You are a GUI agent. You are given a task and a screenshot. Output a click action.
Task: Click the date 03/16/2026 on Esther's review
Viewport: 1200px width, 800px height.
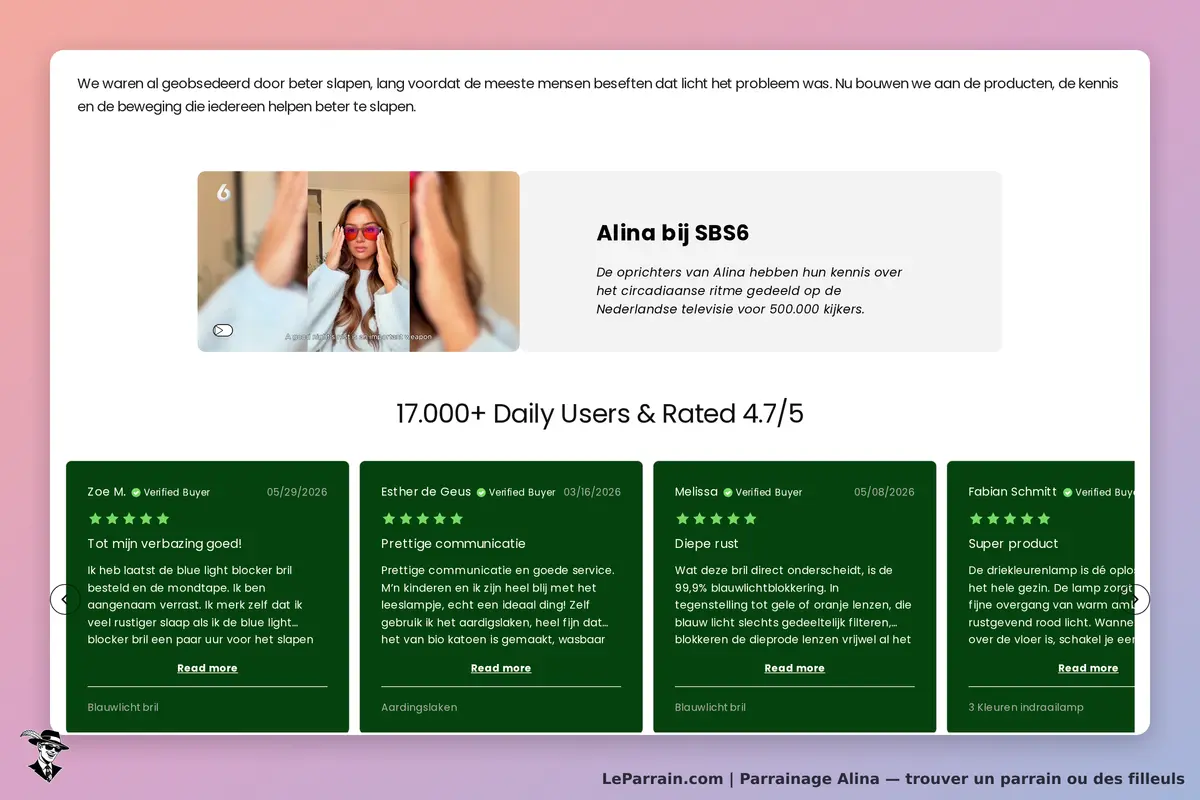[592, 492]
